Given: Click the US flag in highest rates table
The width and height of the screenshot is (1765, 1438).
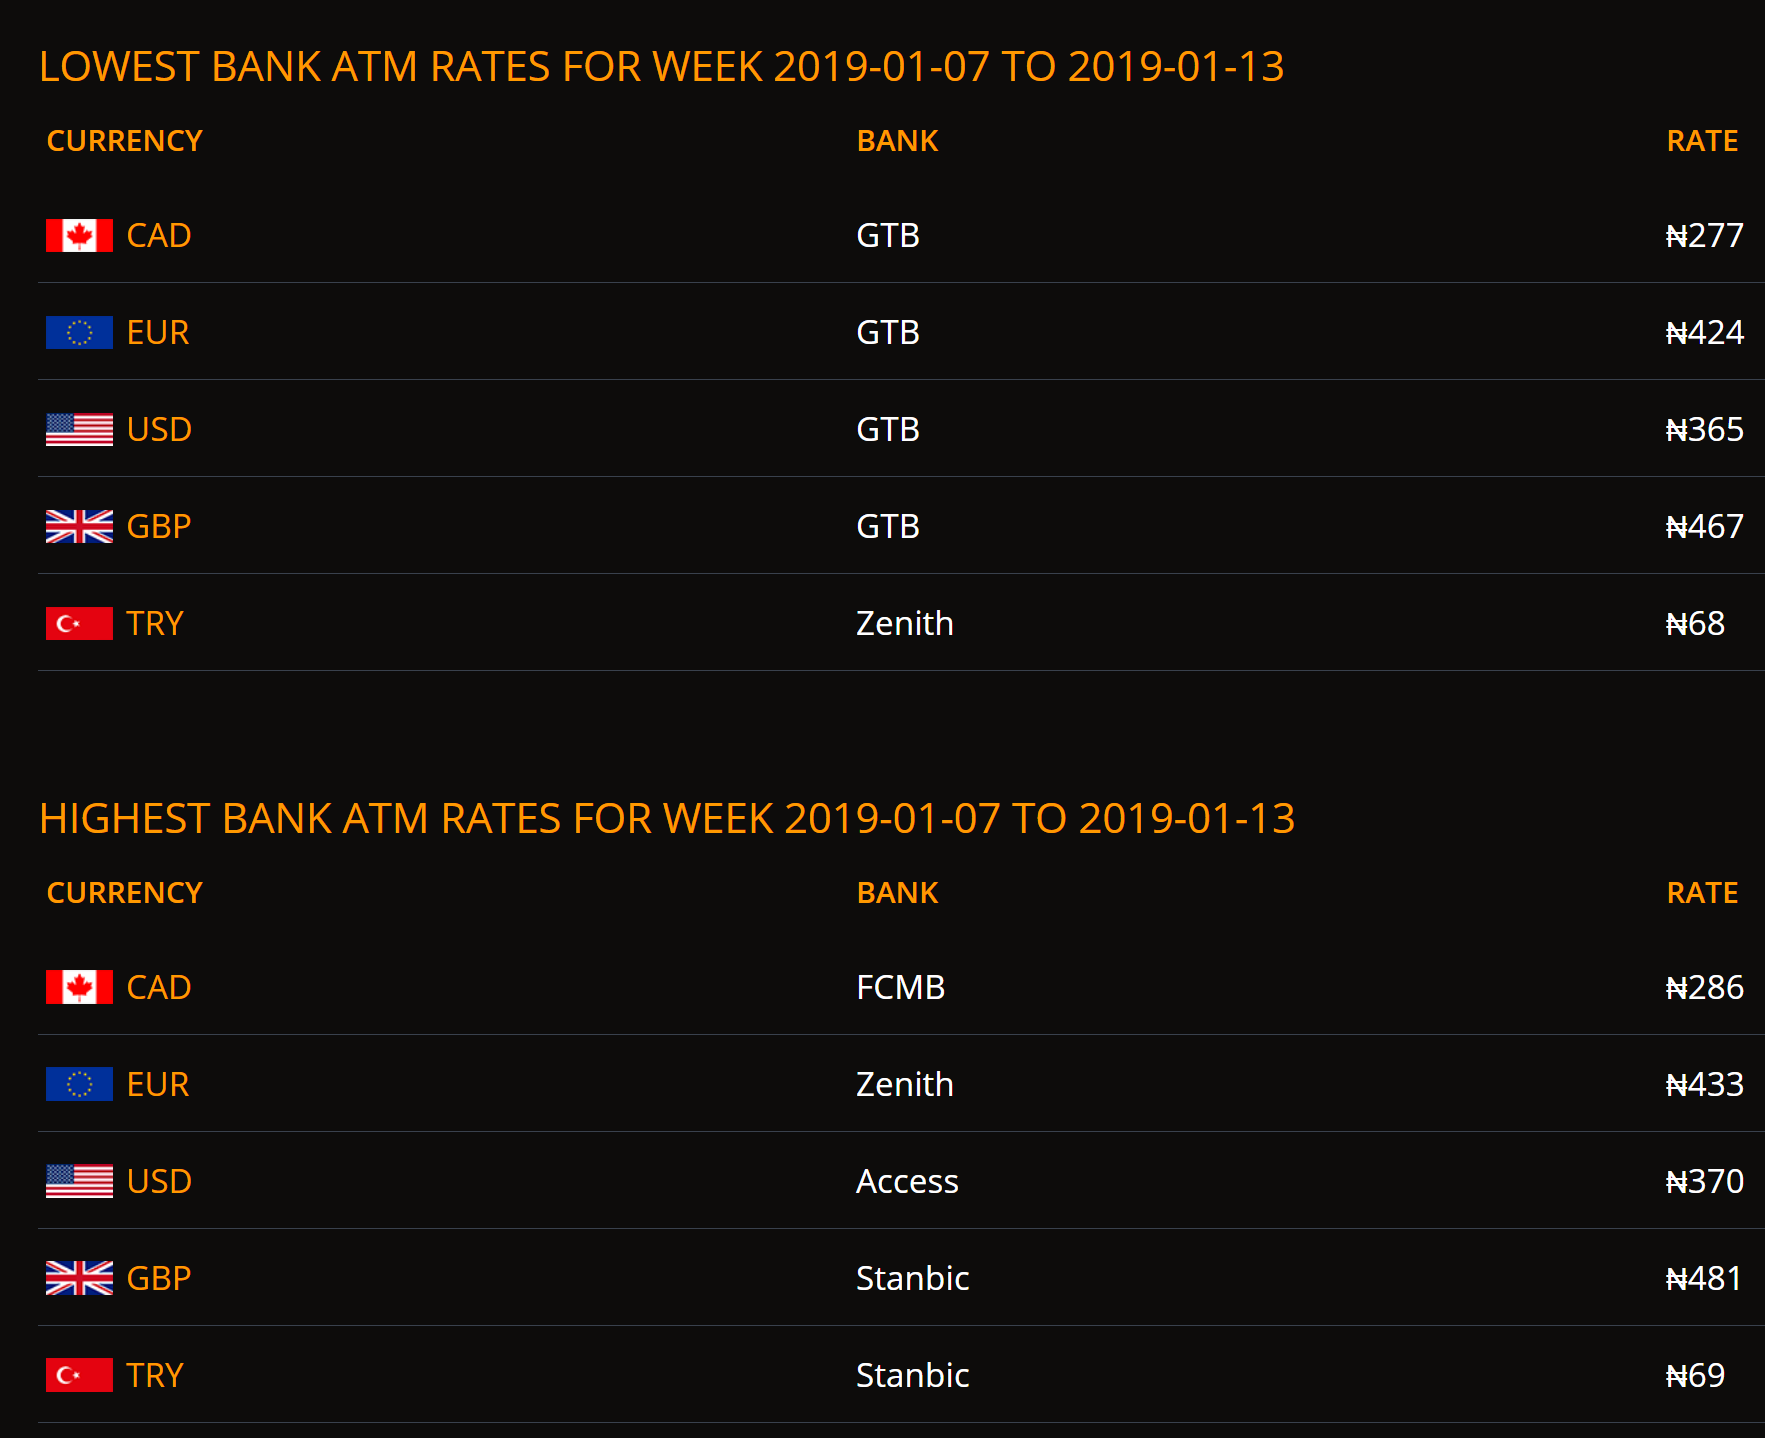Looking at the screenshot, I should pos(79,1182).
